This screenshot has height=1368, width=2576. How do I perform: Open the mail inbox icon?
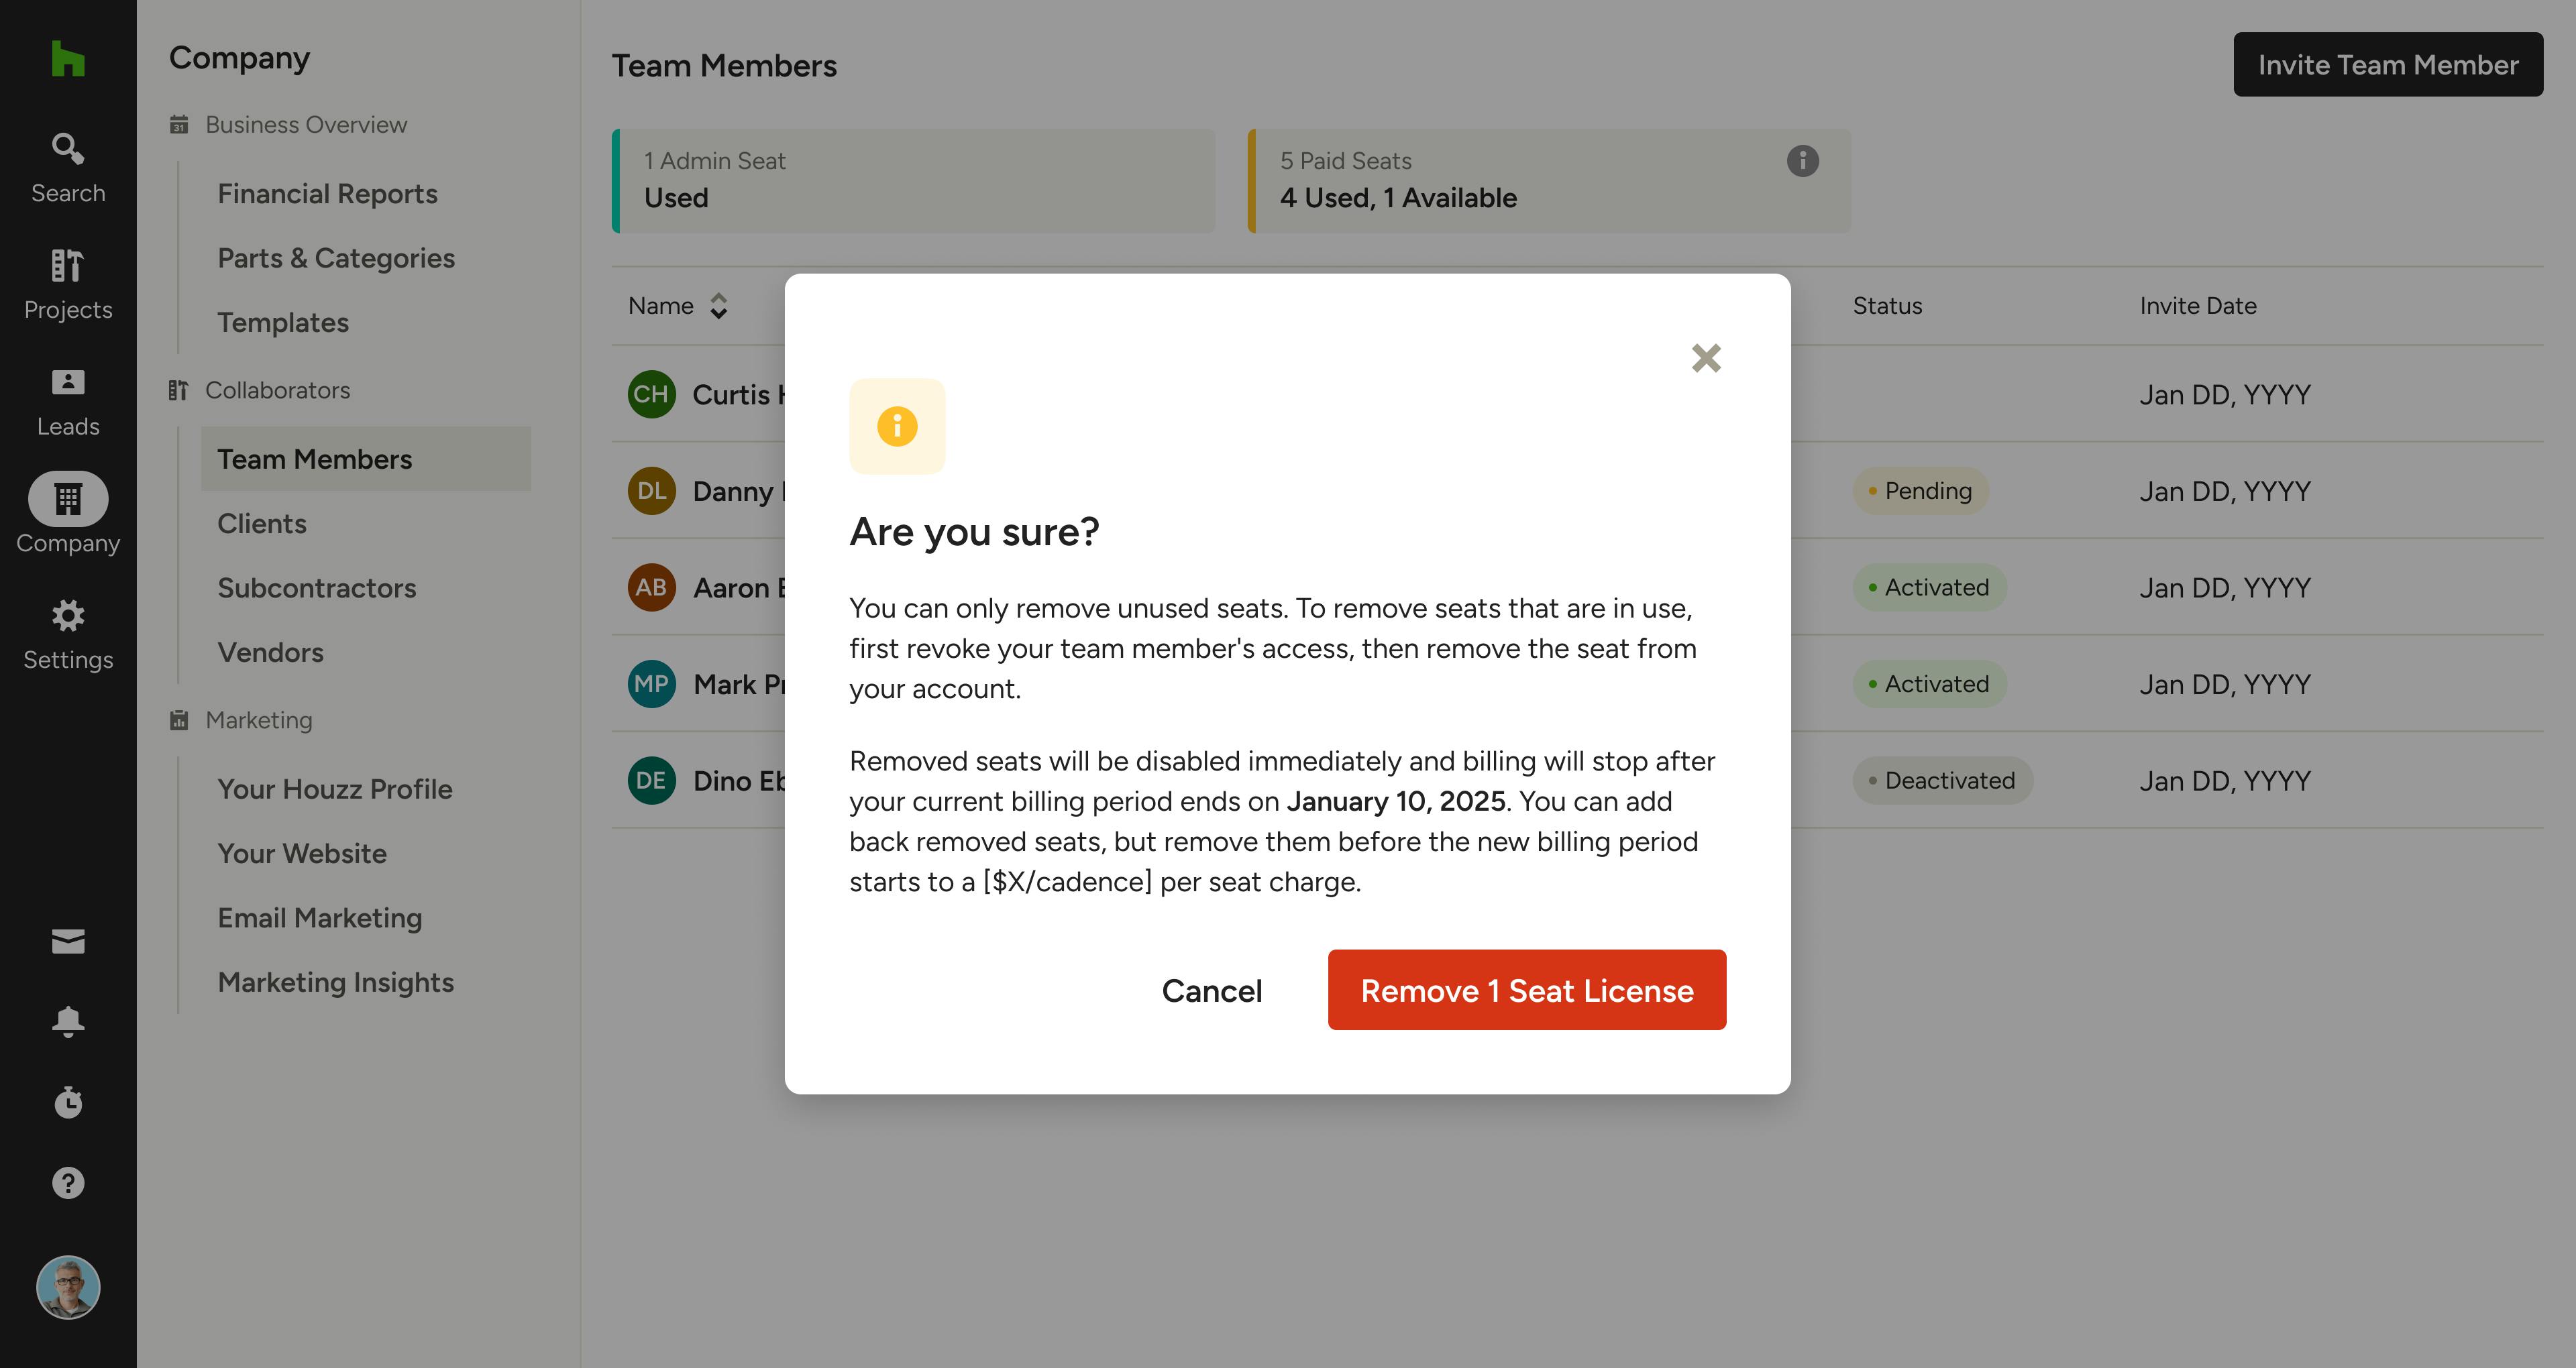68,941
